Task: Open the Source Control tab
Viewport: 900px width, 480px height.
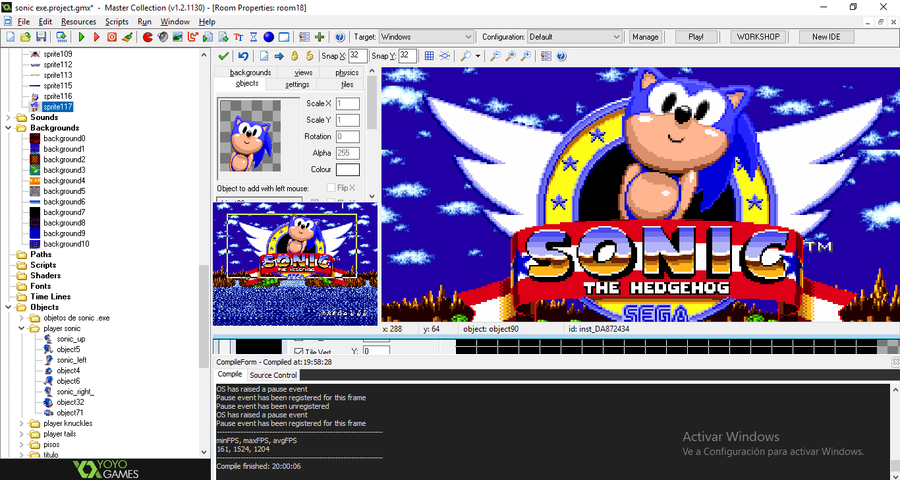Action: (x=273, y=375)
